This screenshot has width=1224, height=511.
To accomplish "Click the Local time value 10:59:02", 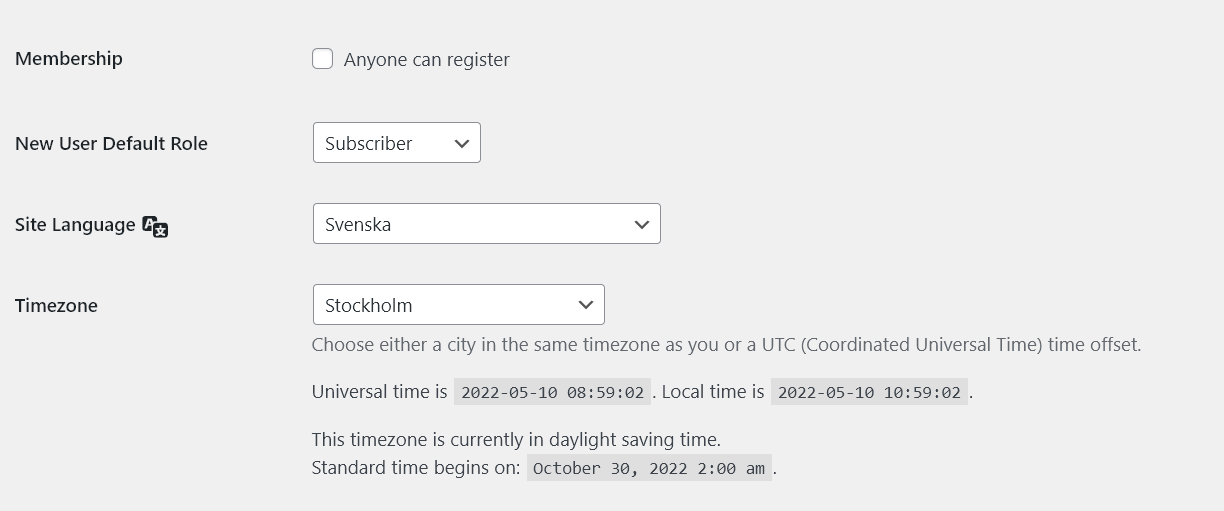I will [x=869, y=392].
